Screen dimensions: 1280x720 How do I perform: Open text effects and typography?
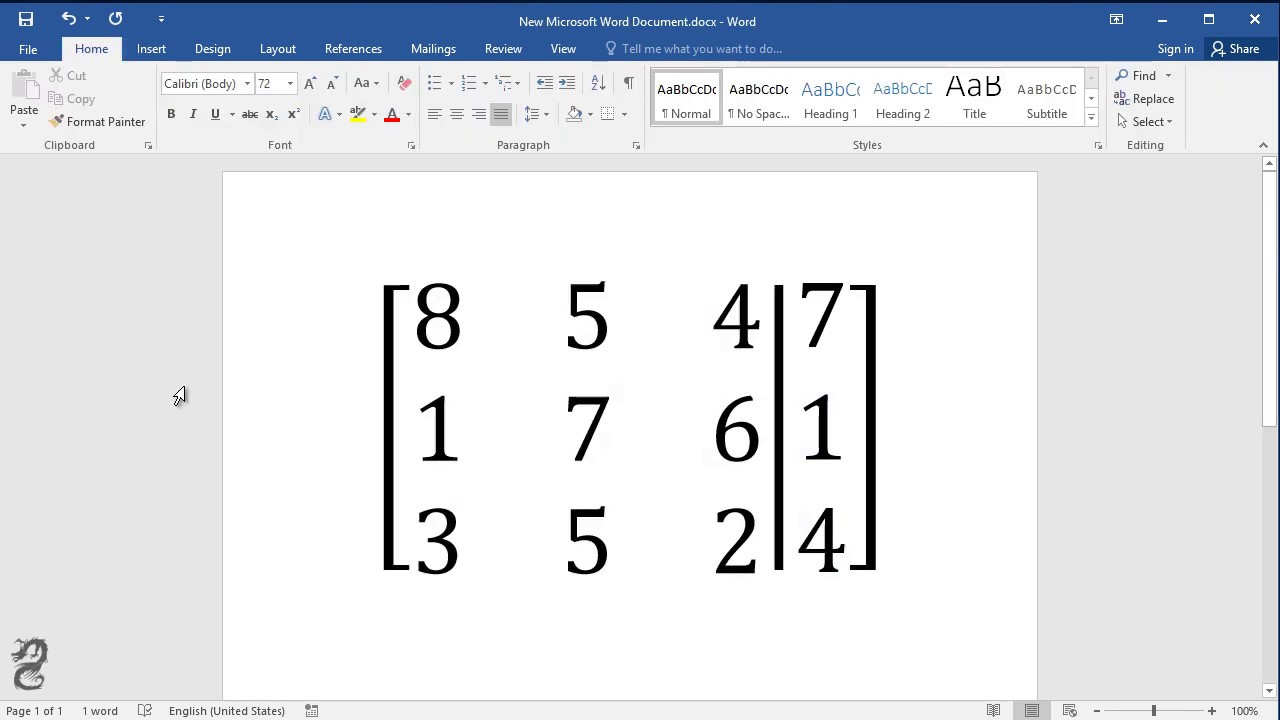click(x=325, y=114)
